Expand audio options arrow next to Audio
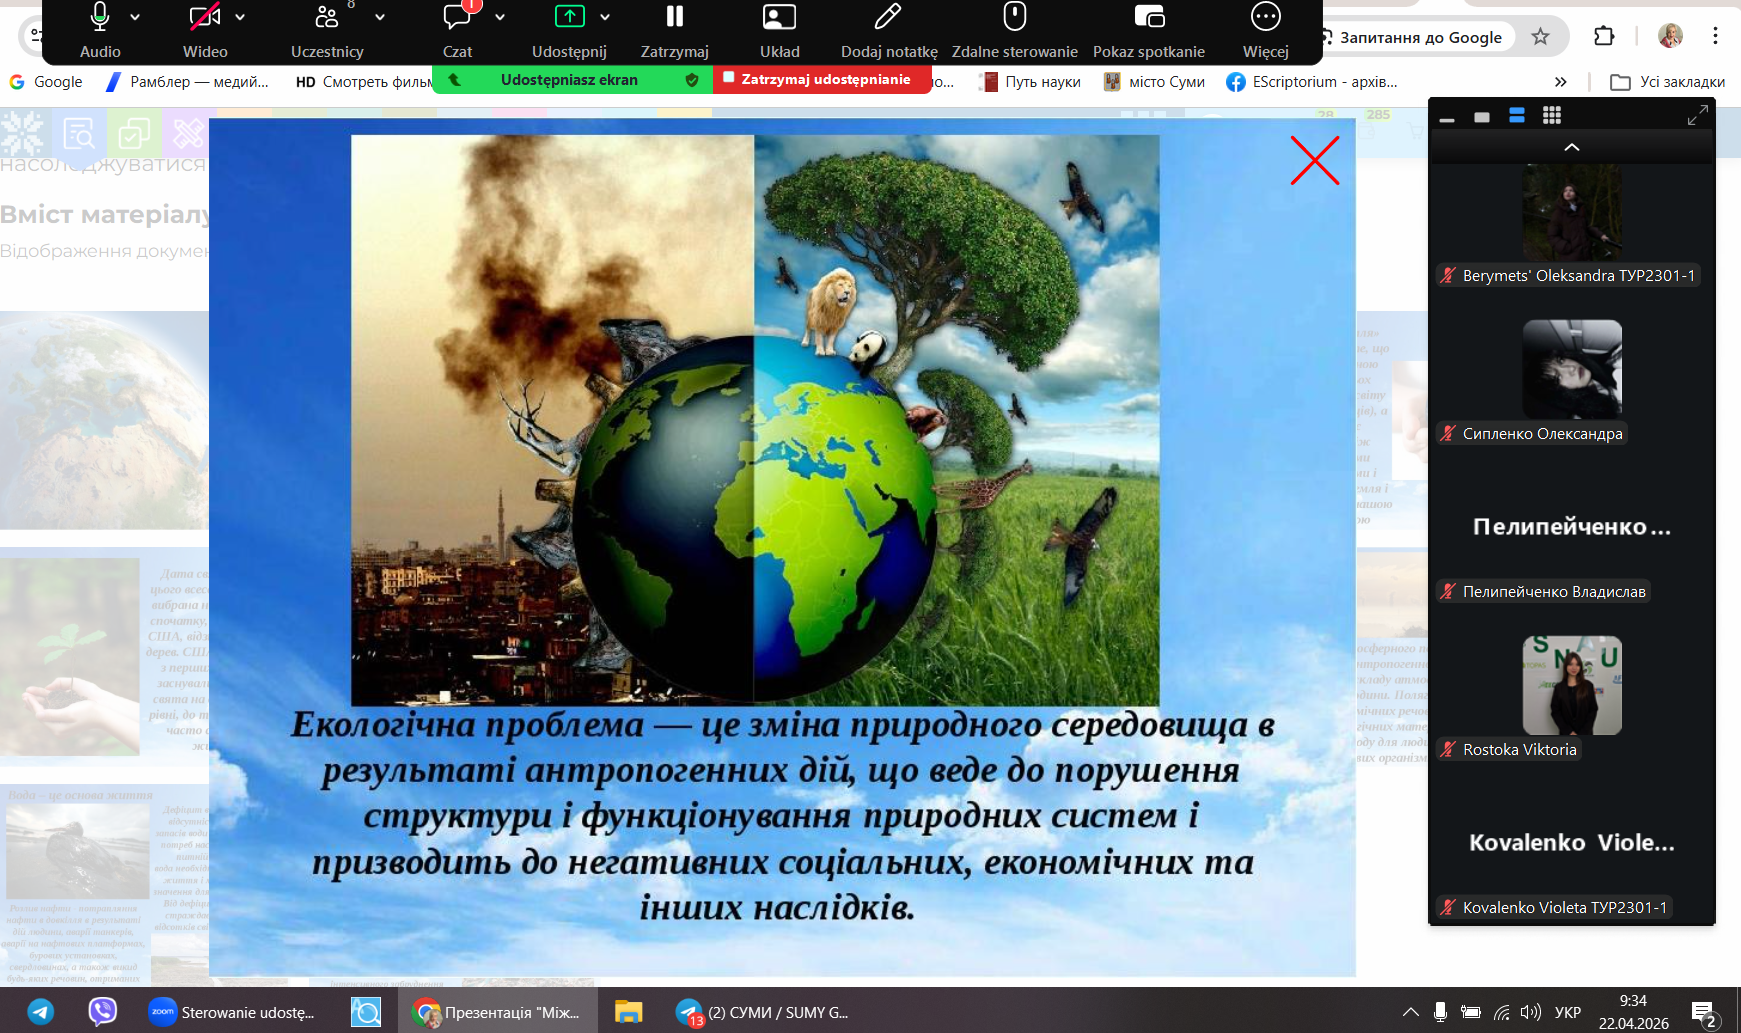Image resolution: width=1741 pixels, height=1033 pixels. point(135,17)
